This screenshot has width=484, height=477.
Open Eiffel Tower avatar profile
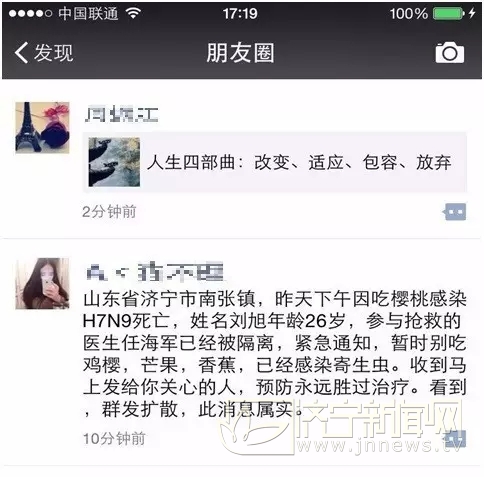(x=42, y=128)
